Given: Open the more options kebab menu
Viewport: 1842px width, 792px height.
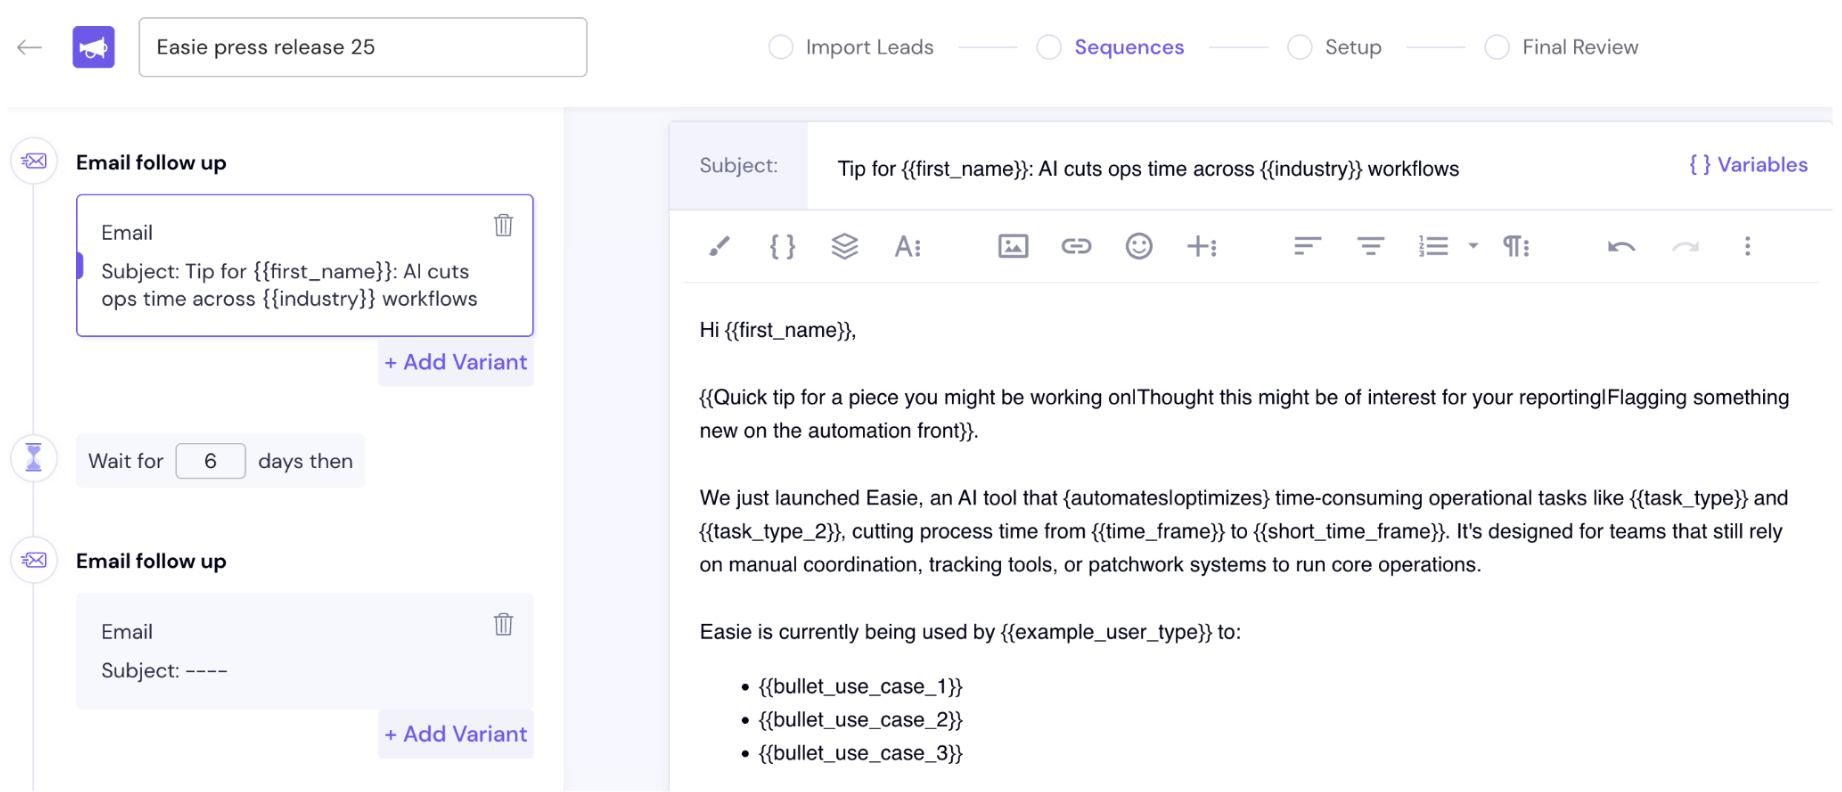Looking at the screenshot, I should [1747, 246].
